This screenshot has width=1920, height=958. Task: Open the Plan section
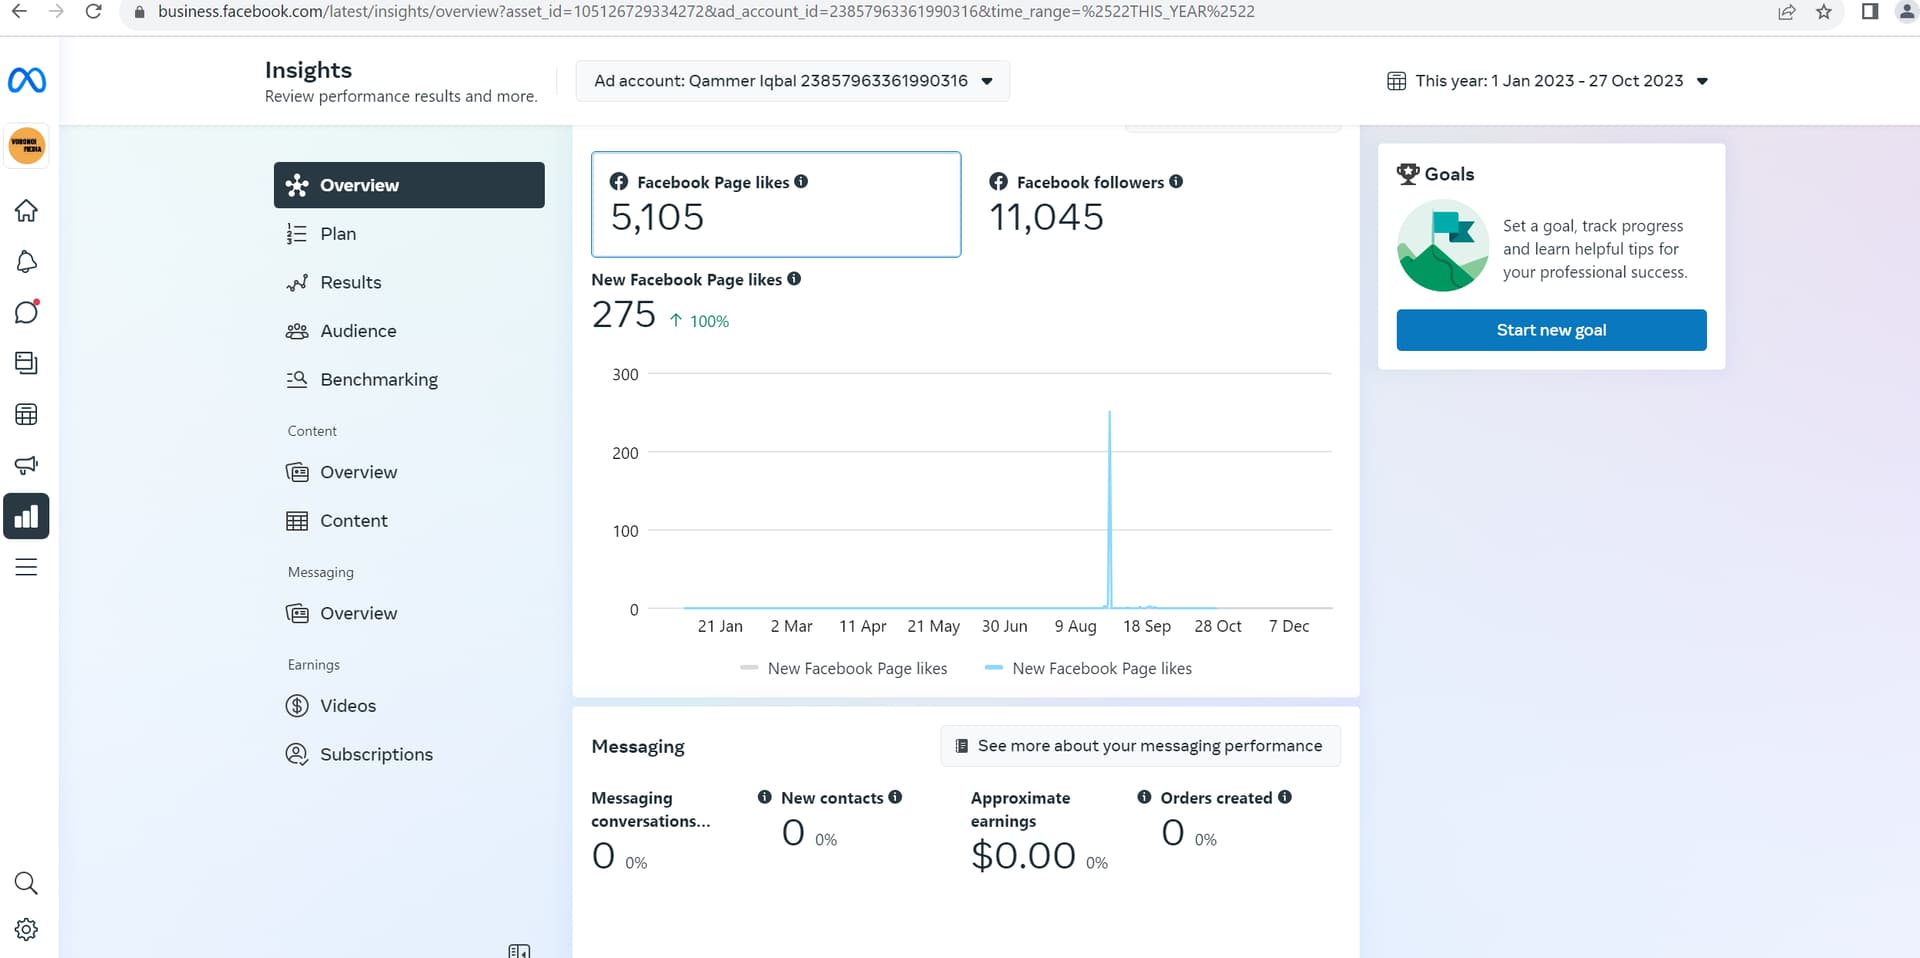click(409, 234)
